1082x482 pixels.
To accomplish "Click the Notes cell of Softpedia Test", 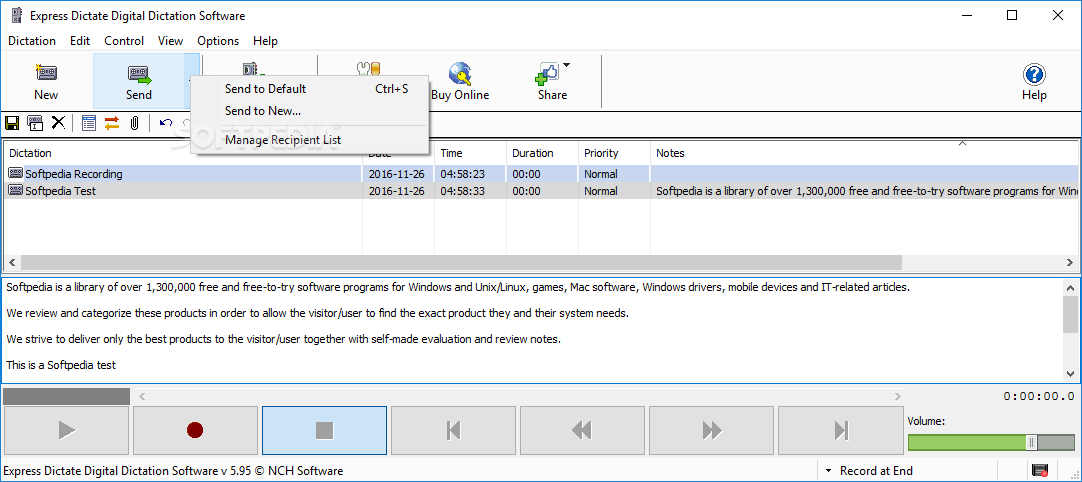I will coord(865,191).
